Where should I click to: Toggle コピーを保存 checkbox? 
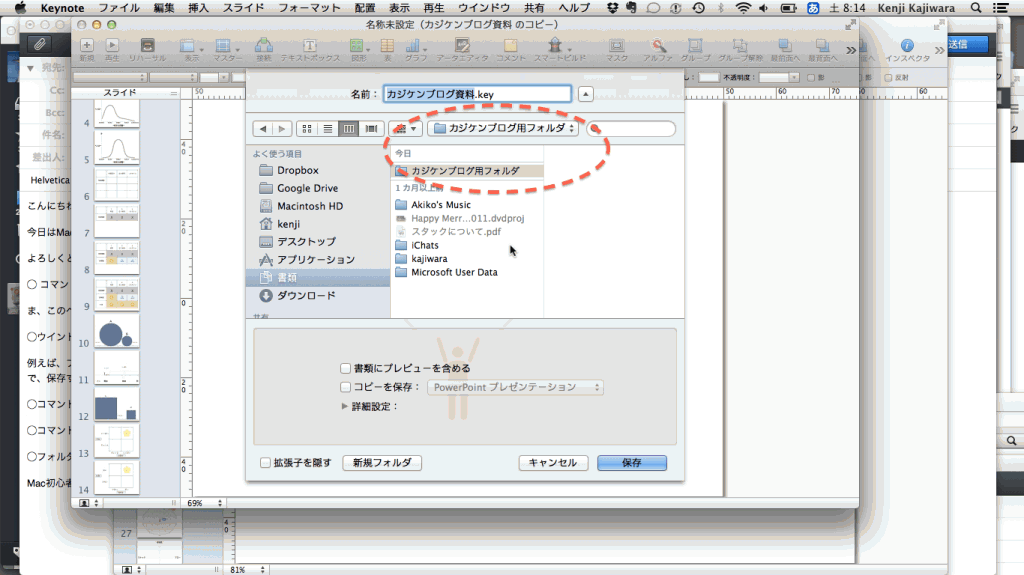click(345, 387)
